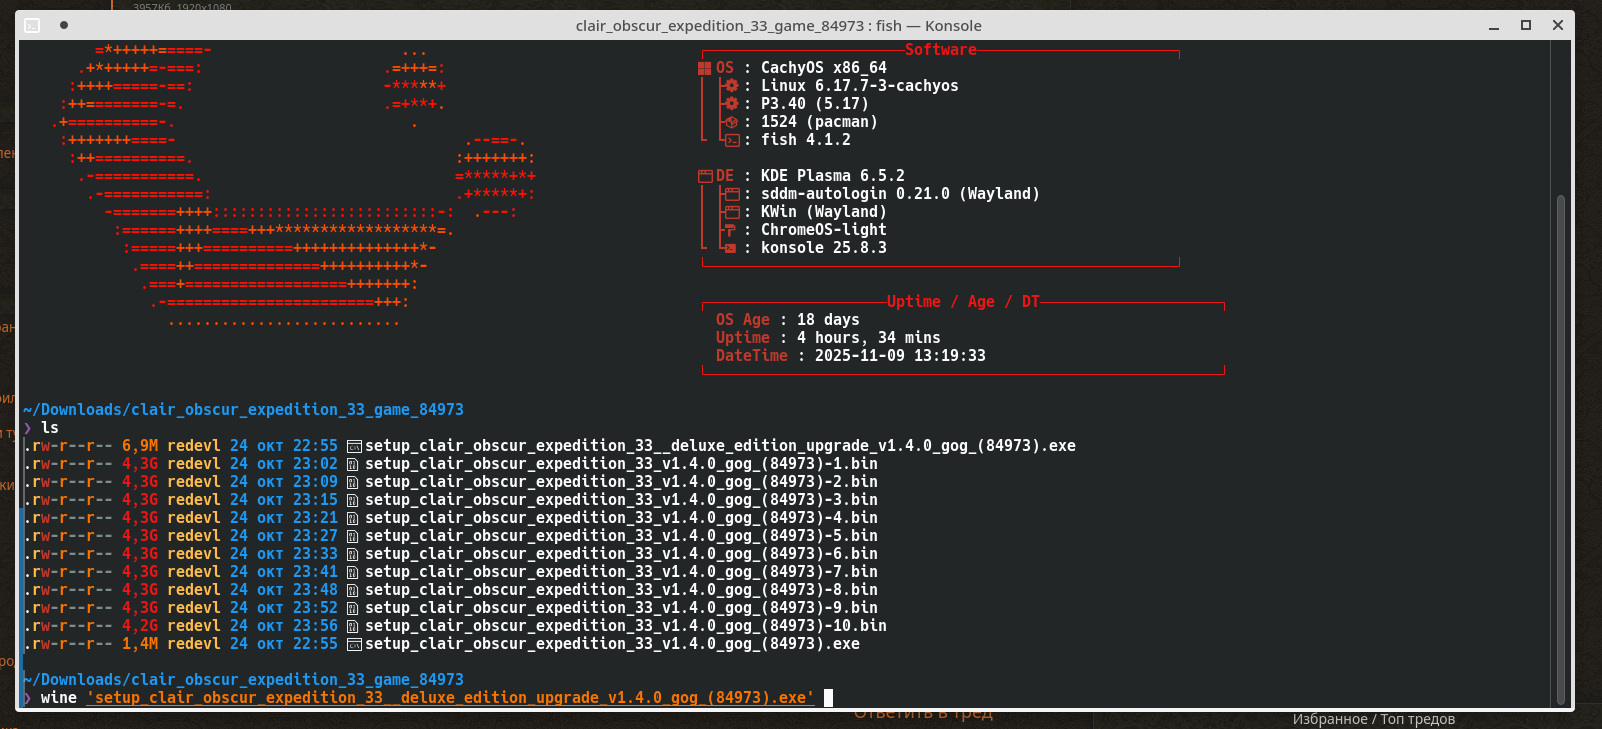Click the file icon before the (84973)-10.bin file
The image size is (1602, 729).
(353, 626)
